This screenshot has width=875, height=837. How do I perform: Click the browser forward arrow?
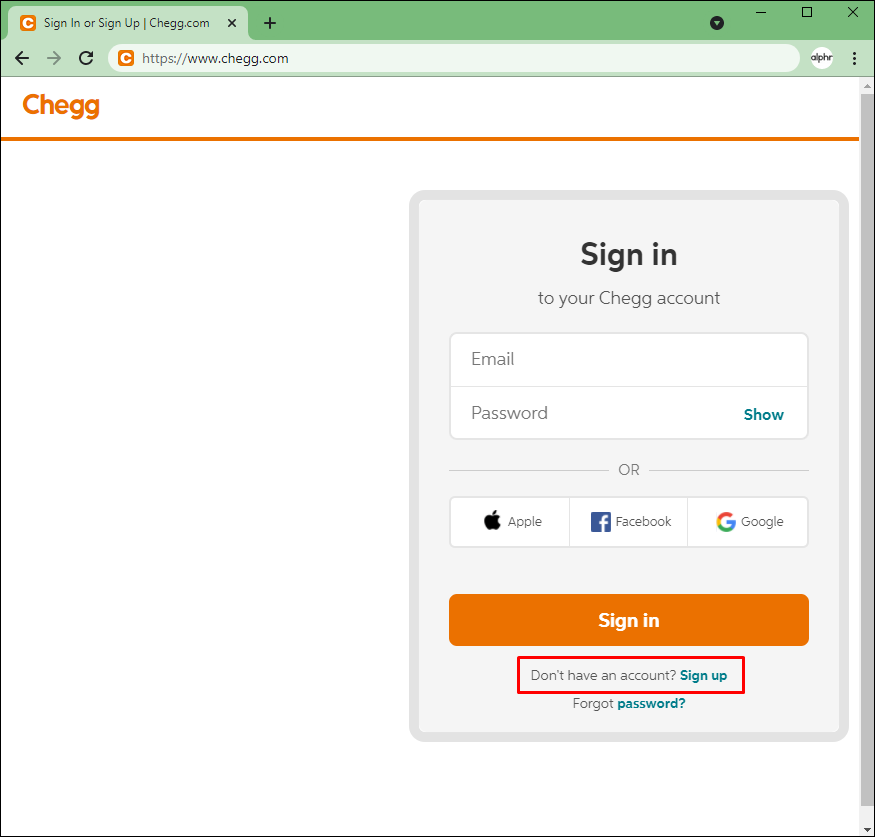click(54, 58)
